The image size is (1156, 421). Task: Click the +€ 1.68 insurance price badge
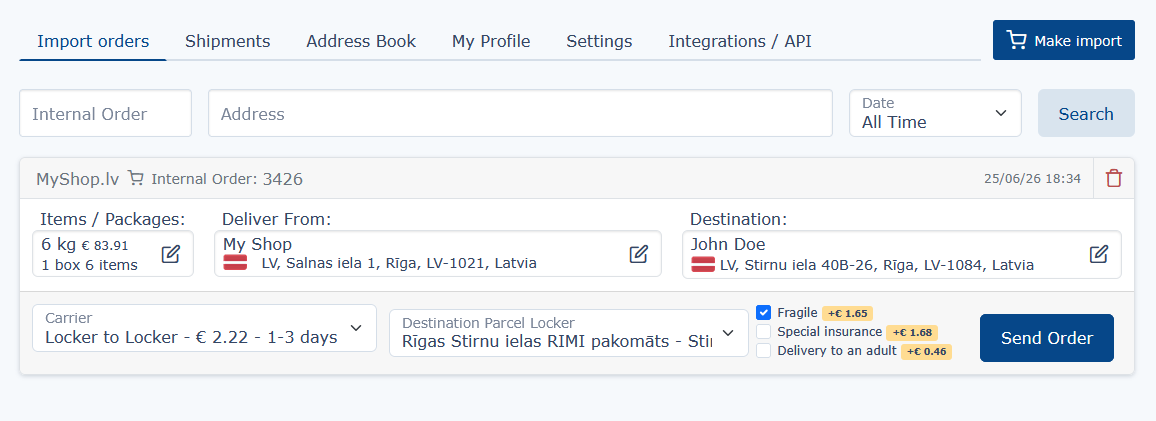[x=912, y=333]
